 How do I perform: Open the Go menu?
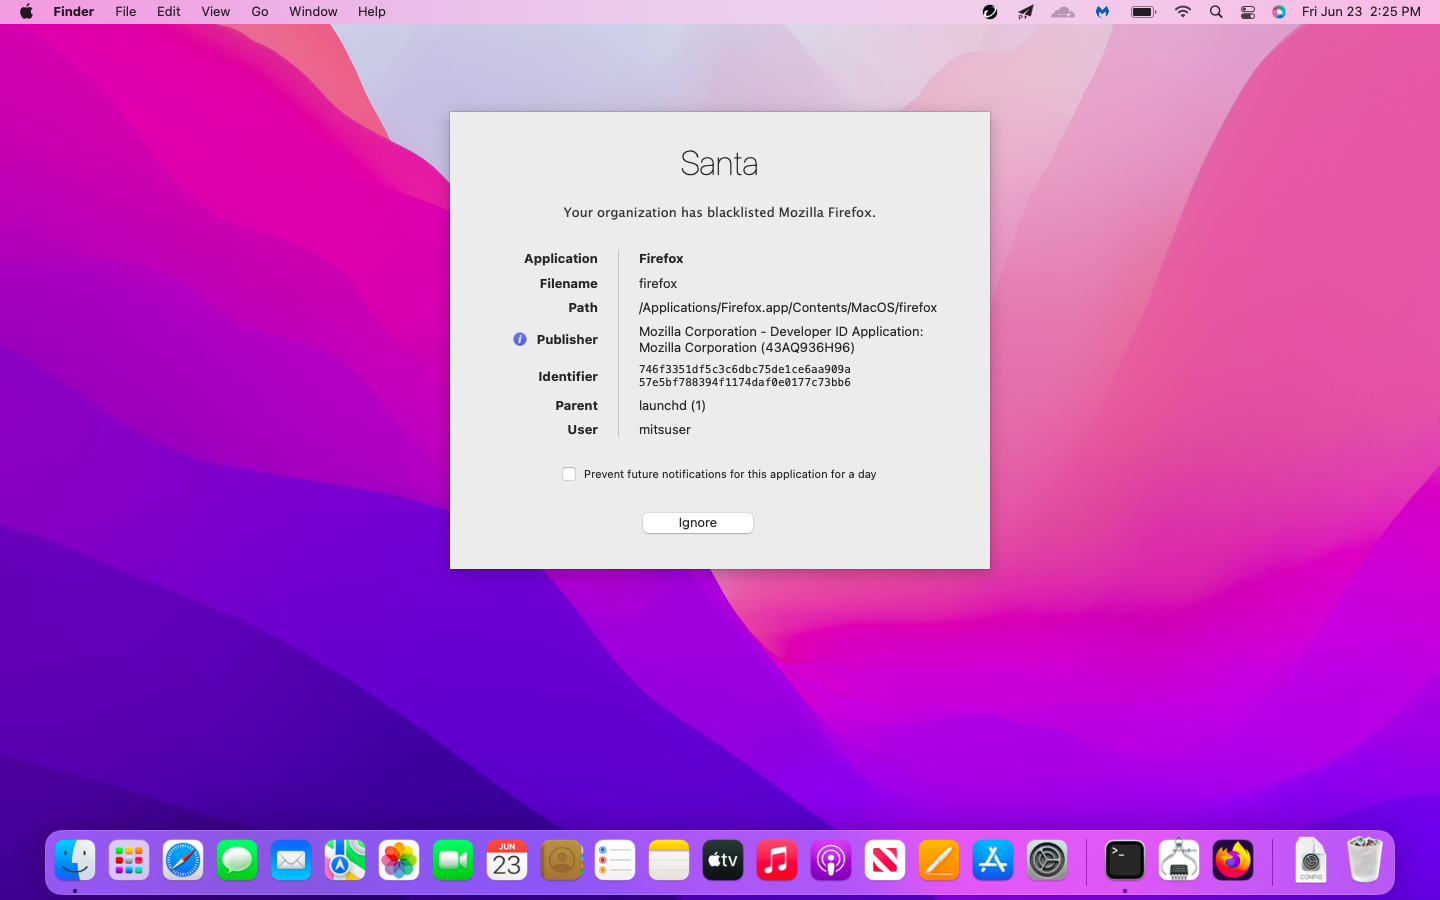[x=260, y=12]
